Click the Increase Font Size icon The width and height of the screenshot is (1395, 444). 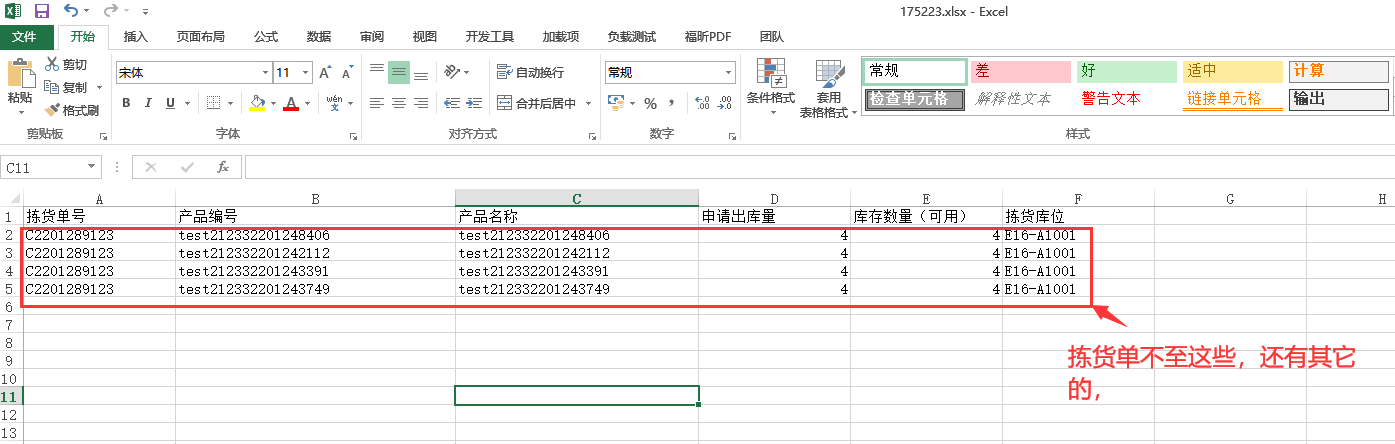coord(326,72)
